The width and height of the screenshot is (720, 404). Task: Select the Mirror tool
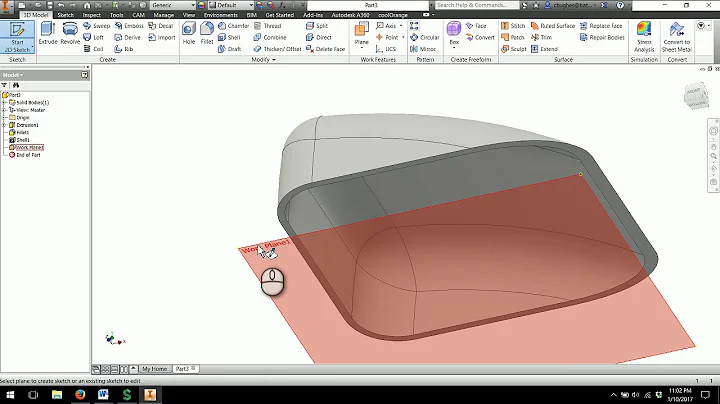pyautogui.click(x=423, y=49)
